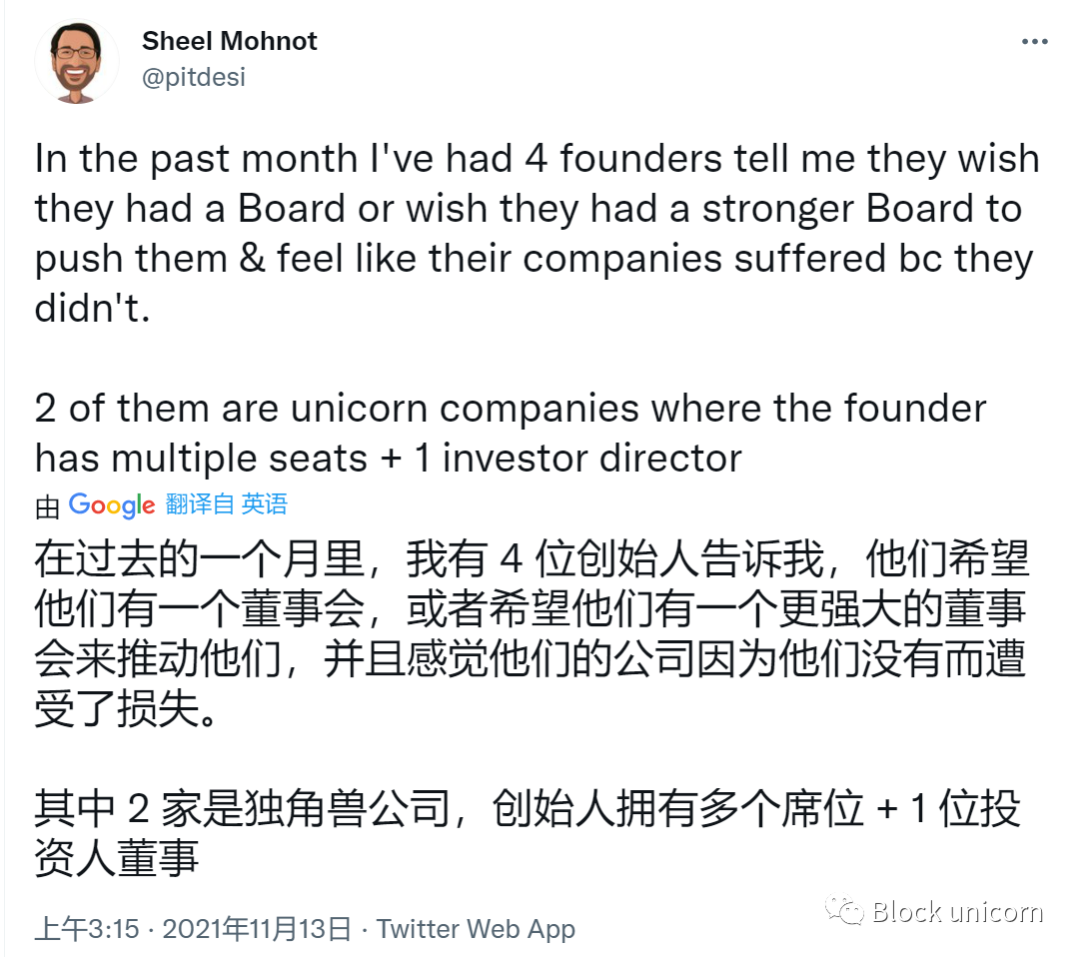Screen dimensions: 1080x957
Task: Click the Block unicorn watermark text
Action: pos(957,911)
